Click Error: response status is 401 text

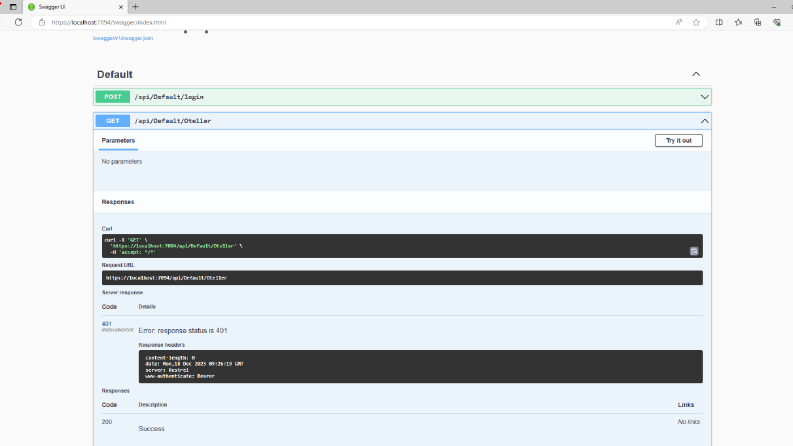point(183,330)
